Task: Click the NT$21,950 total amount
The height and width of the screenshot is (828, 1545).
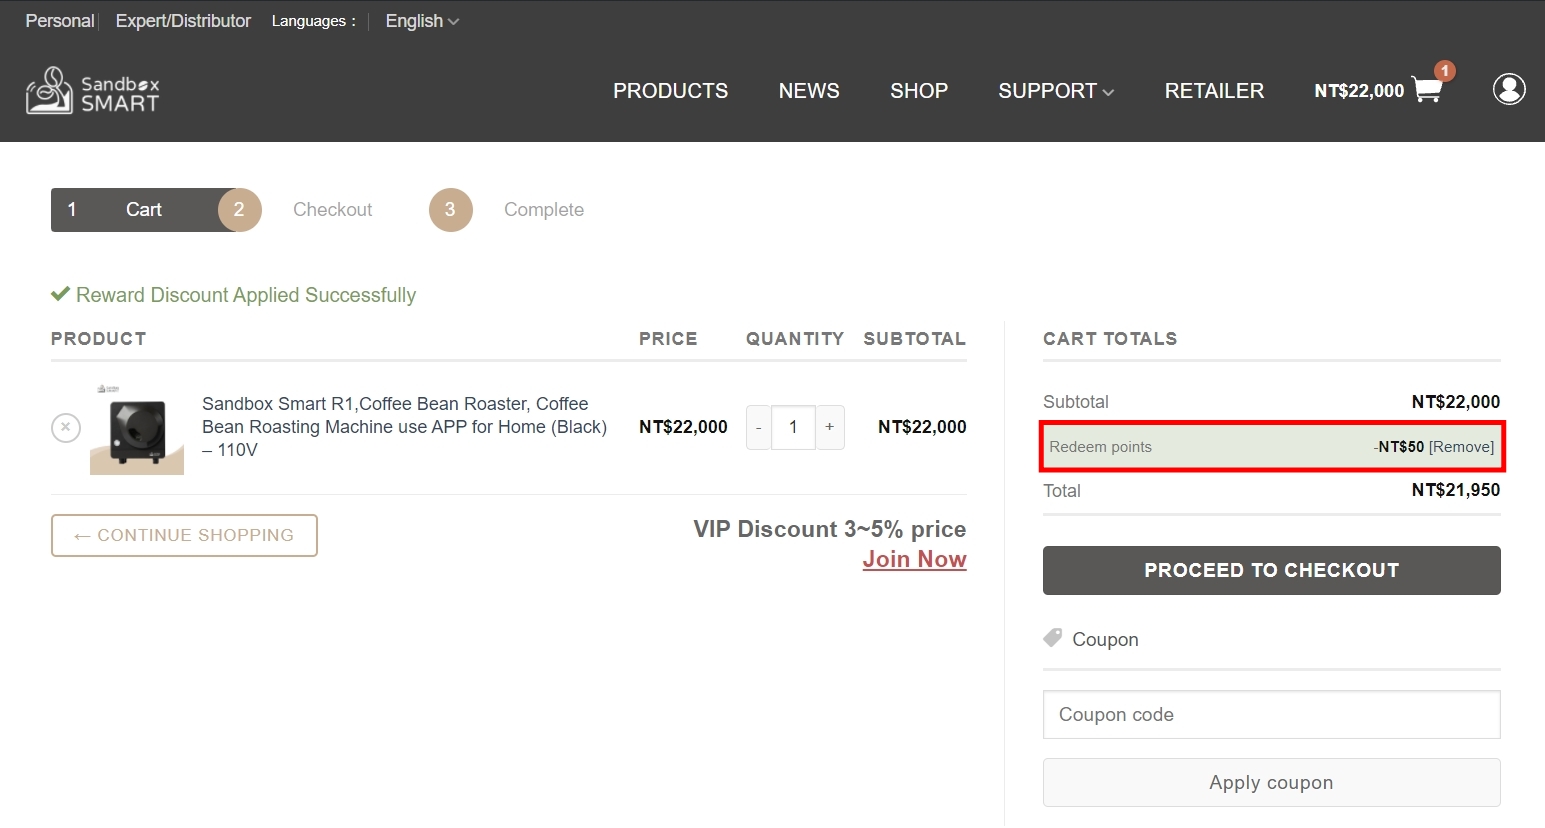Action: click(1456, 490)
